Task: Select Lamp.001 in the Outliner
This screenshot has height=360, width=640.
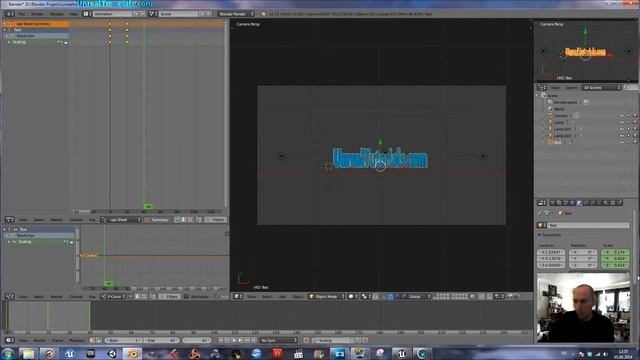Action: click(x=562, y=129)
